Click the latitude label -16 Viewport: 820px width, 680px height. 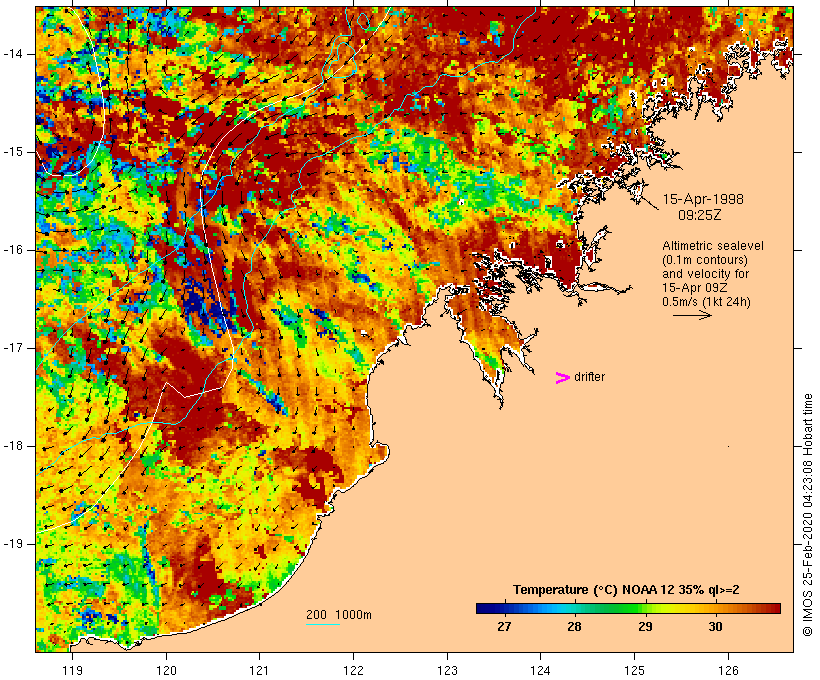click(x=13, y=250)
